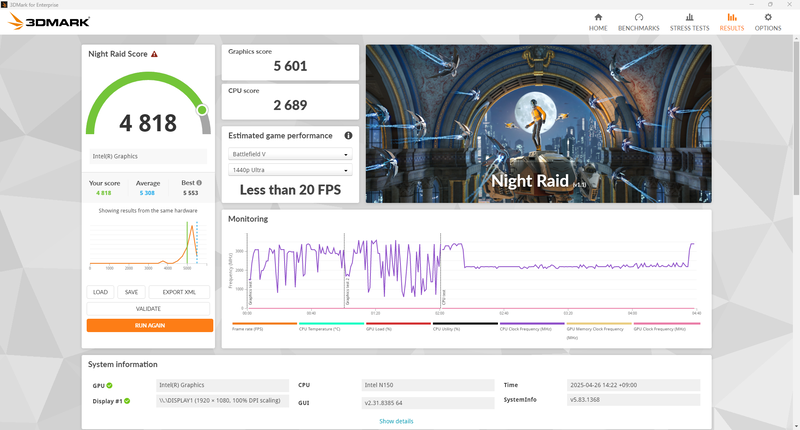Open the 1440p Ultra resolution dropdown

click(290, 170)
